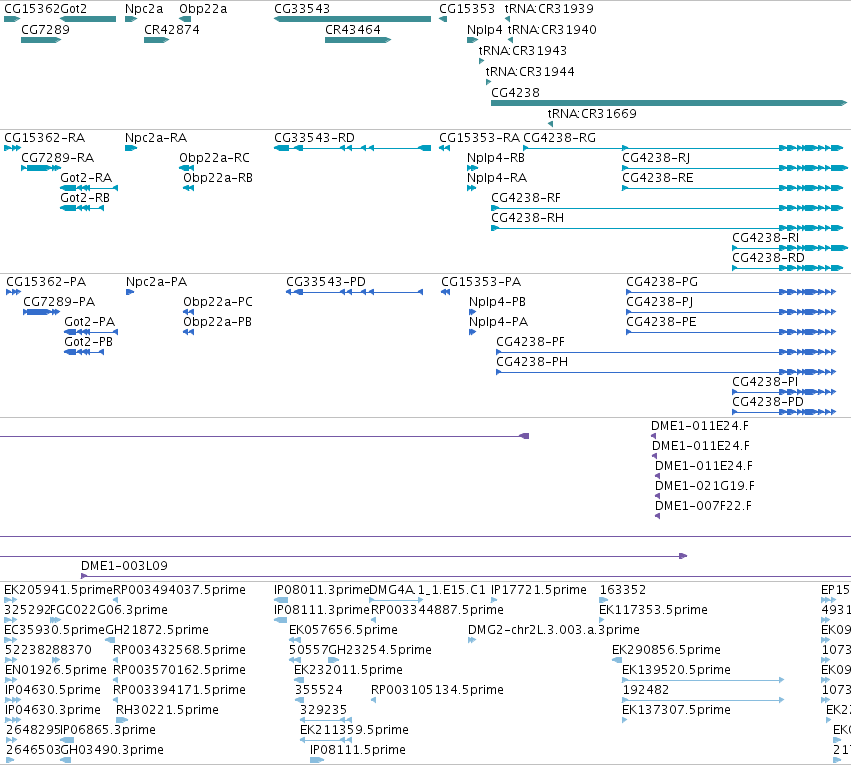The image size is (851, 765).
Task: Click the CG33543 gene arrow bar
Action: pyautogui.click(x=352, y=19)
